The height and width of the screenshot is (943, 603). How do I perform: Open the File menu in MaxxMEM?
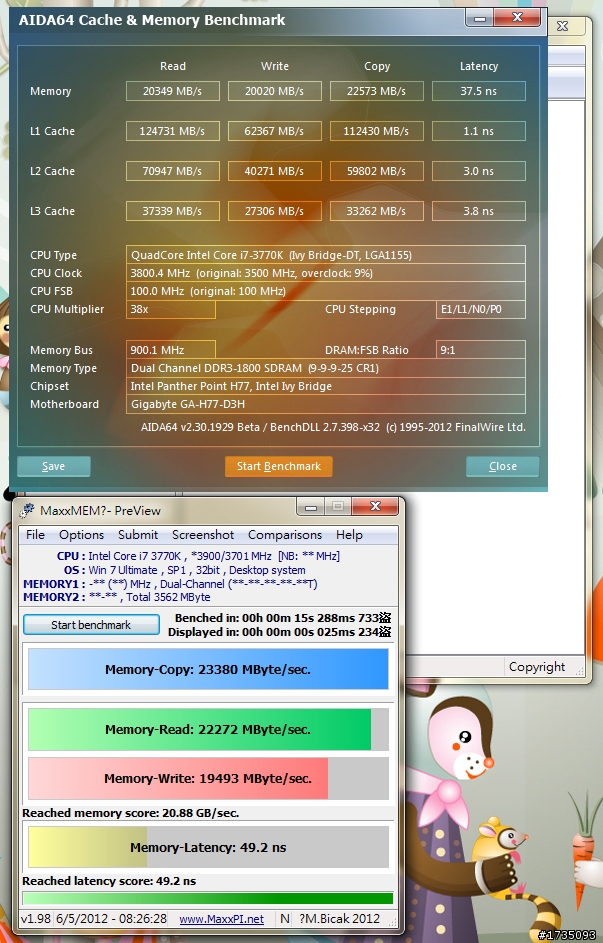coord(35,535)
